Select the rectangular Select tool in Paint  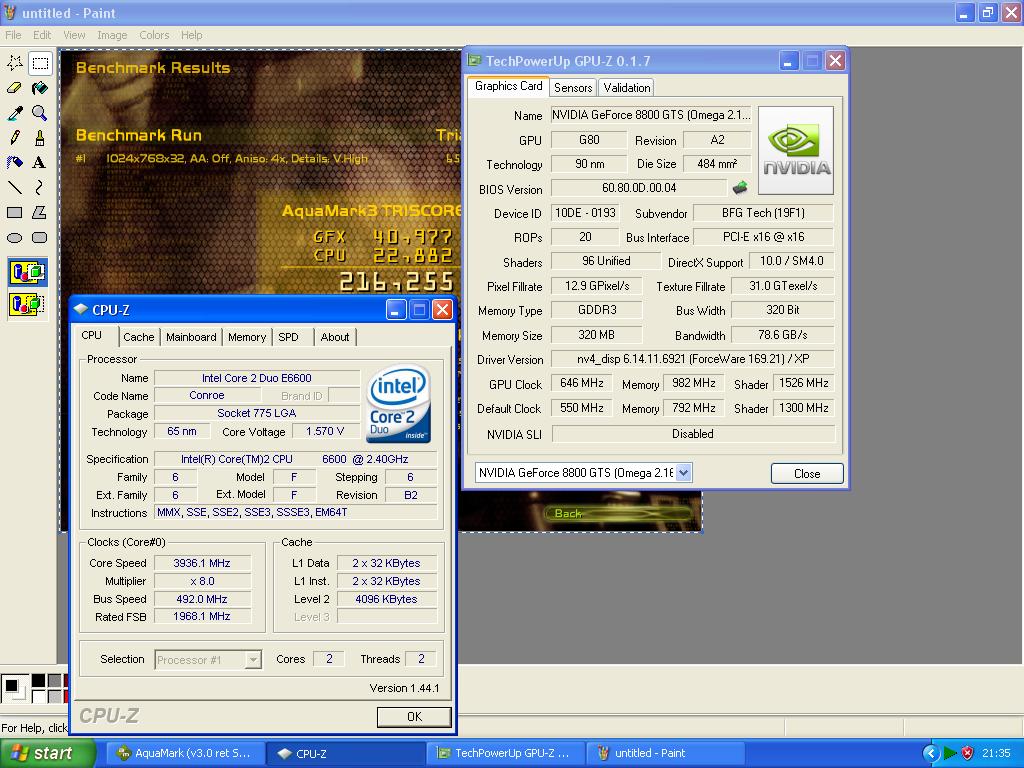[40, 63]
